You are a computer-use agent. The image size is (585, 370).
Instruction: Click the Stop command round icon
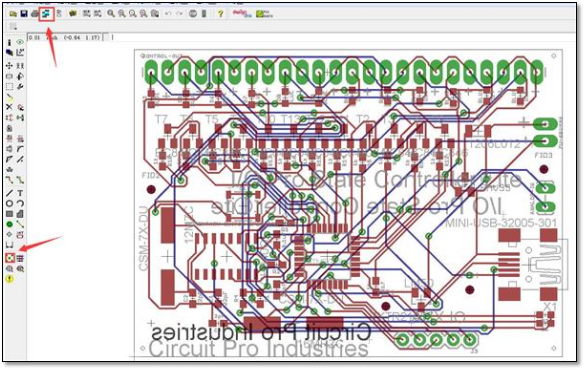pos(193,14)
